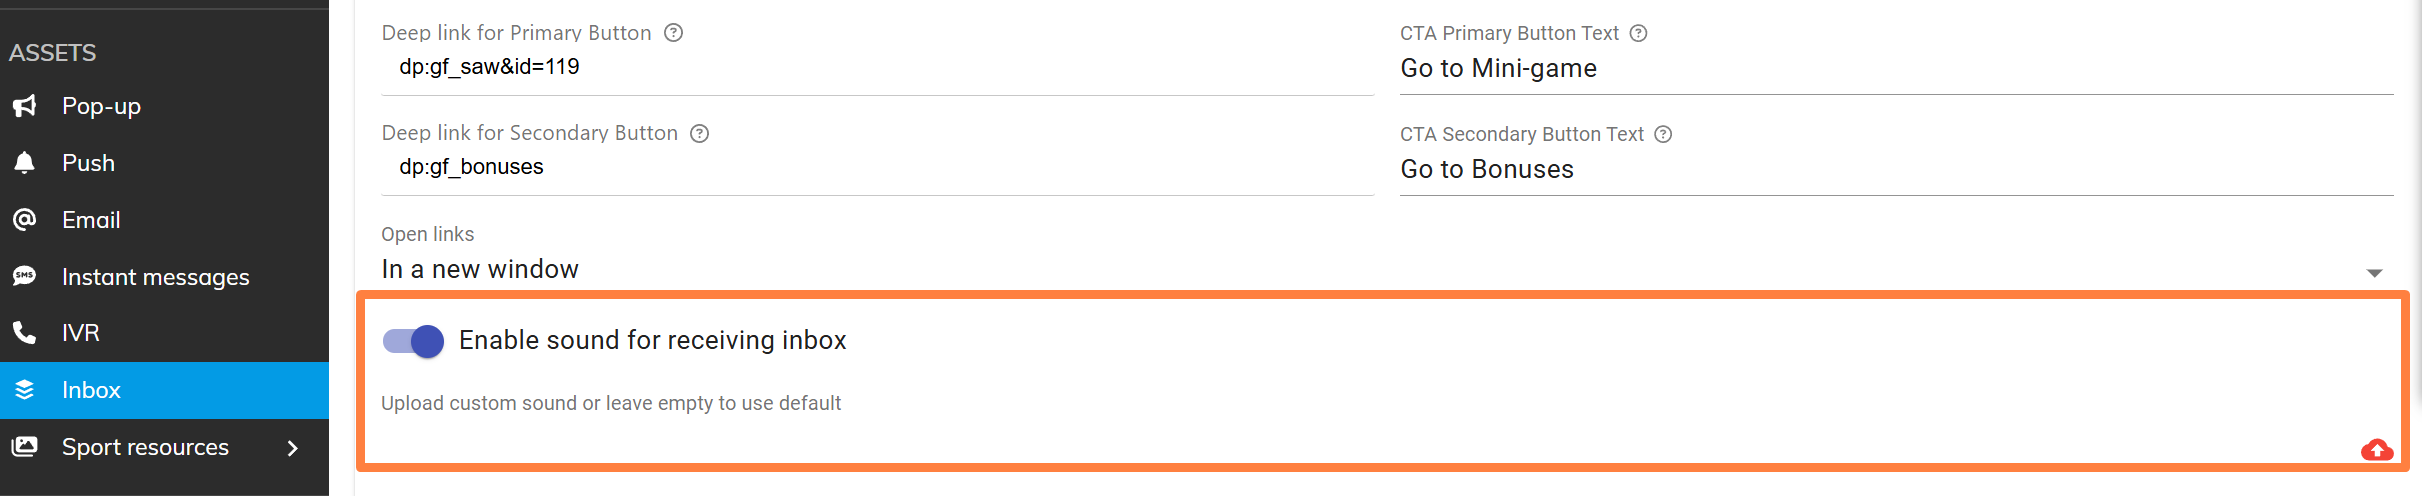The height and width of the screenshot is (496, 2422).
Task: Expand the Sport resources submenu arrow
Action: [x=292, y=448]
